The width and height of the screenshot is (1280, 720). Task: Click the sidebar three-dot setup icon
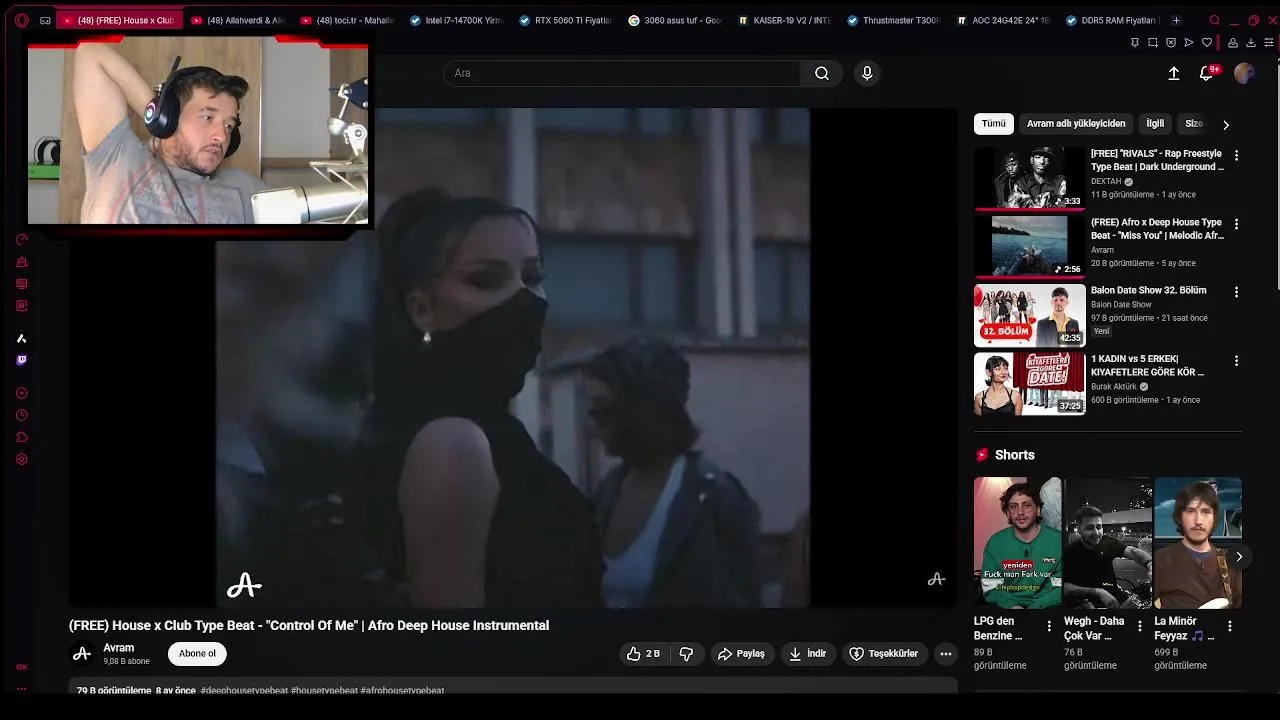(x=21, y=689)
